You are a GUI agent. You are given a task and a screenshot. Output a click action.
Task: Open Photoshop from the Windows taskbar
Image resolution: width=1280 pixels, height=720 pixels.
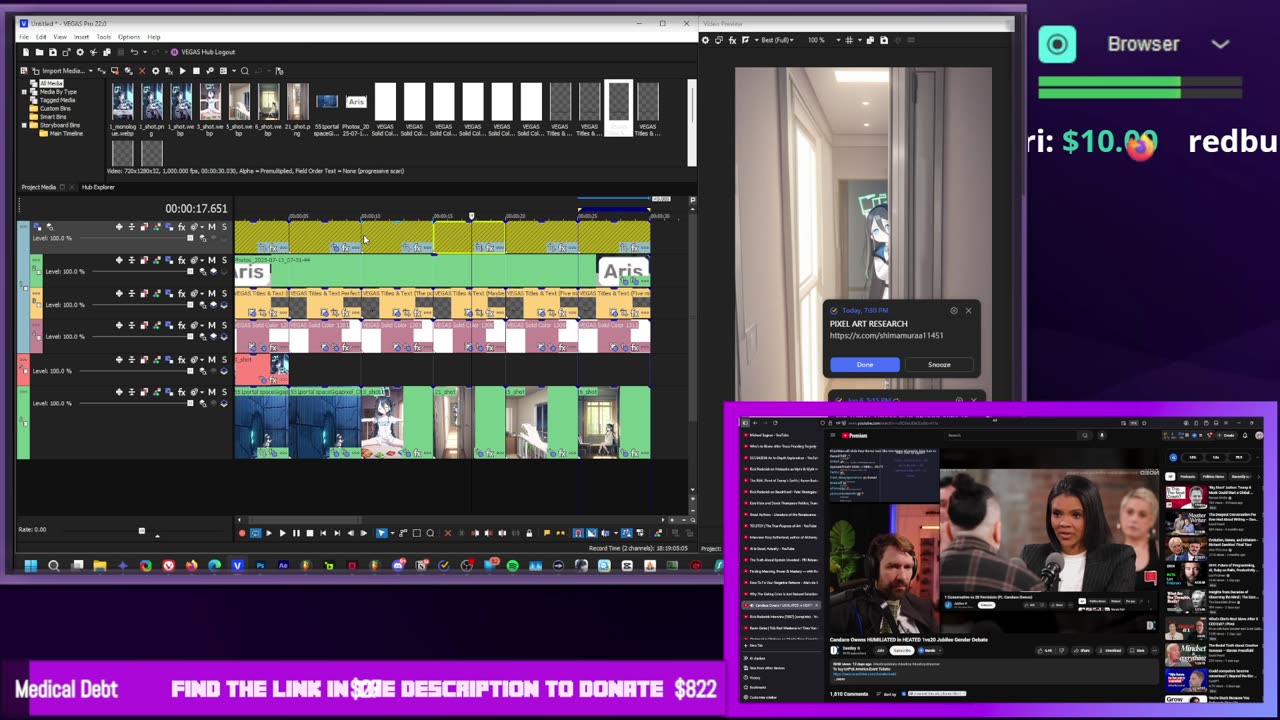pyautogui.click(x=260, y=565)
